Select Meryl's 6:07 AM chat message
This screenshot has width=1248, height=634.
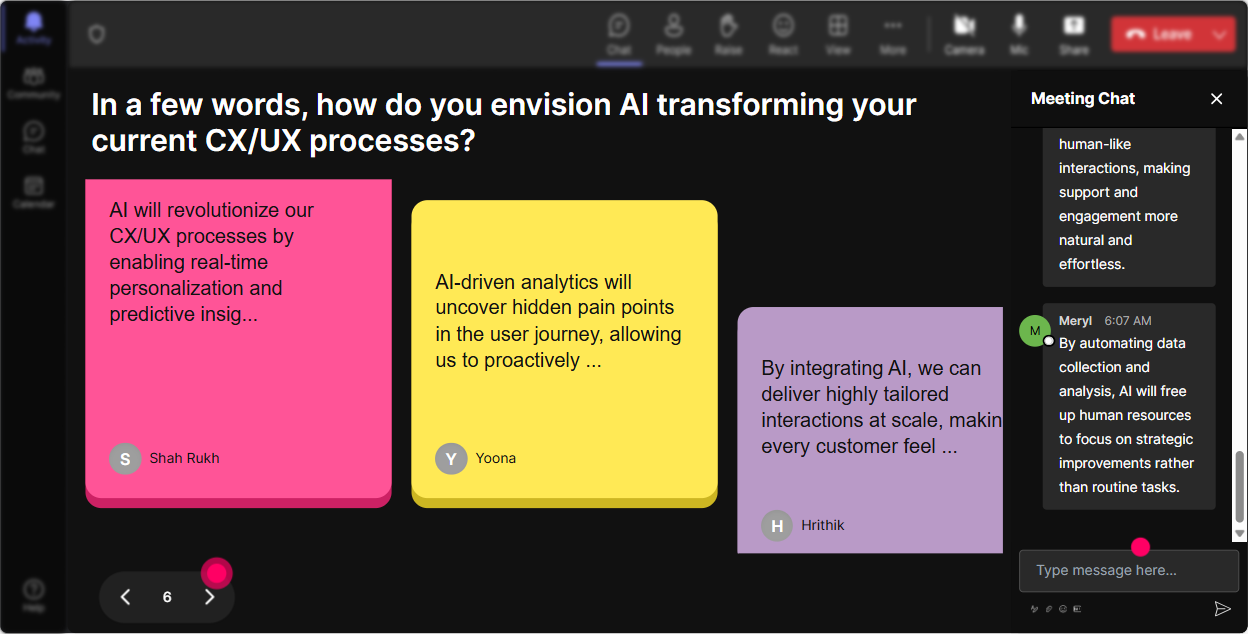(x=1129, y=407)
